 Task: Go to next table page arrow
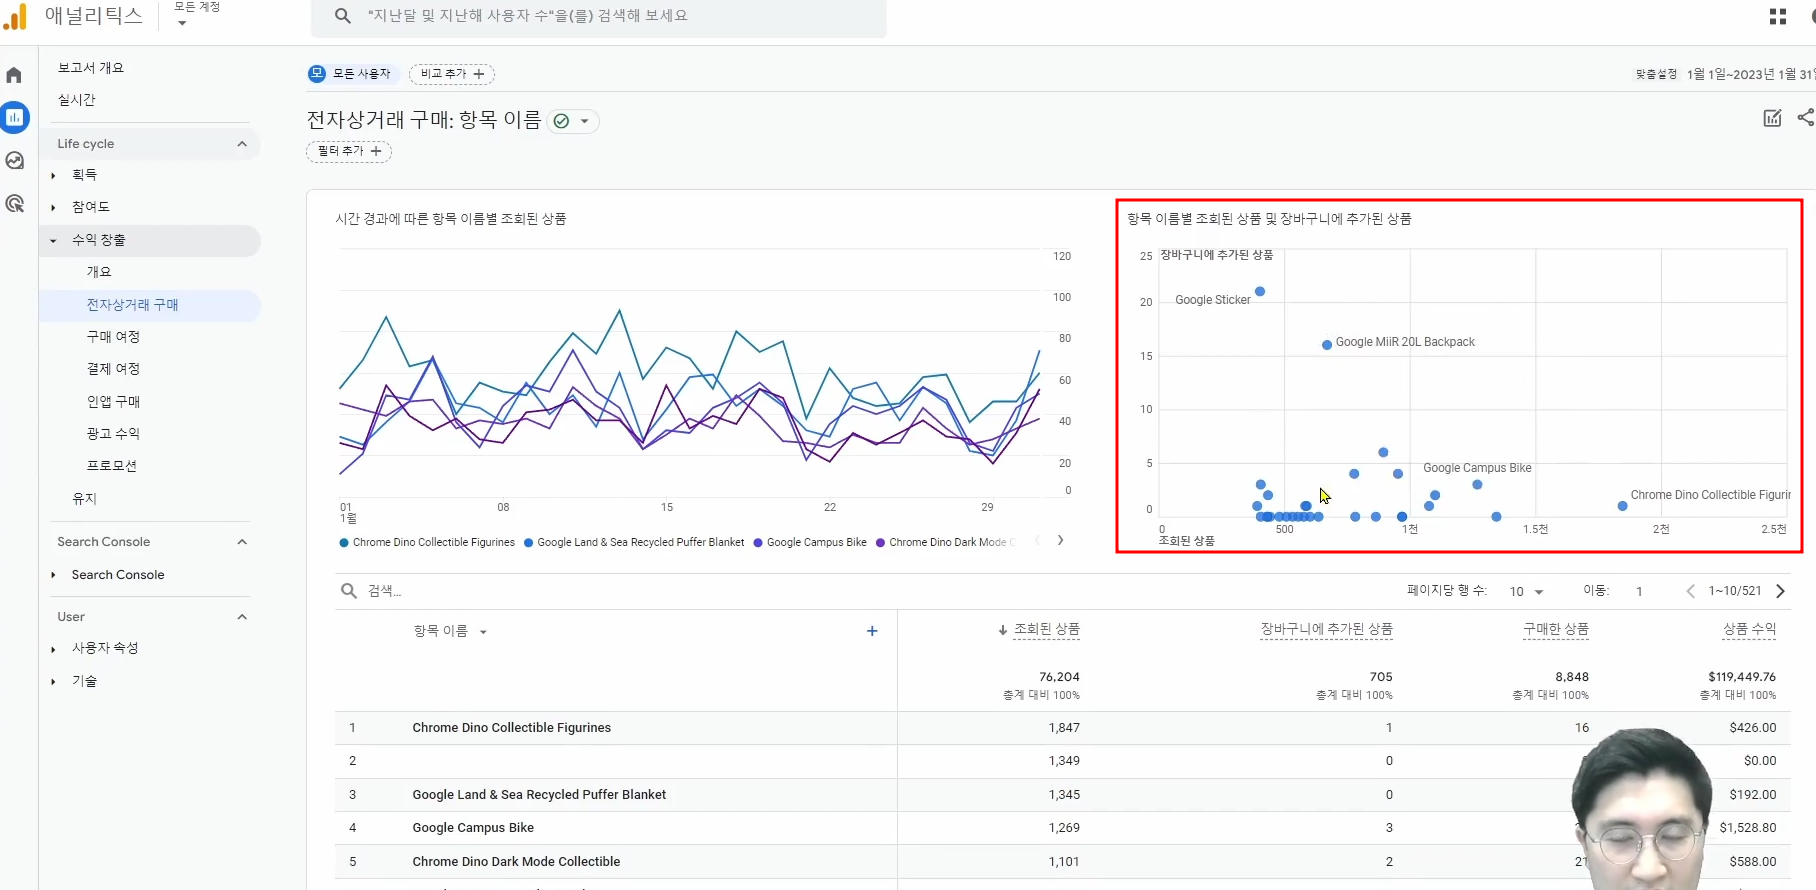click(x=1780, y=591)
